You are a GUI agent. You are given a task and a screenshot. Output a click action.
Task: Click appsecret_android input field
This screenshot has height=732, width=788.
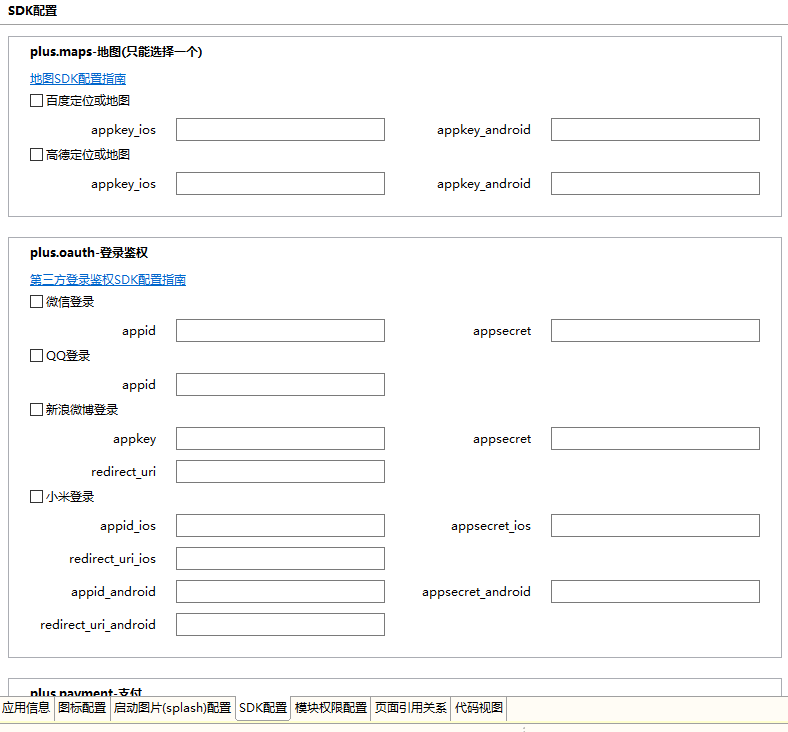point(655,591)
